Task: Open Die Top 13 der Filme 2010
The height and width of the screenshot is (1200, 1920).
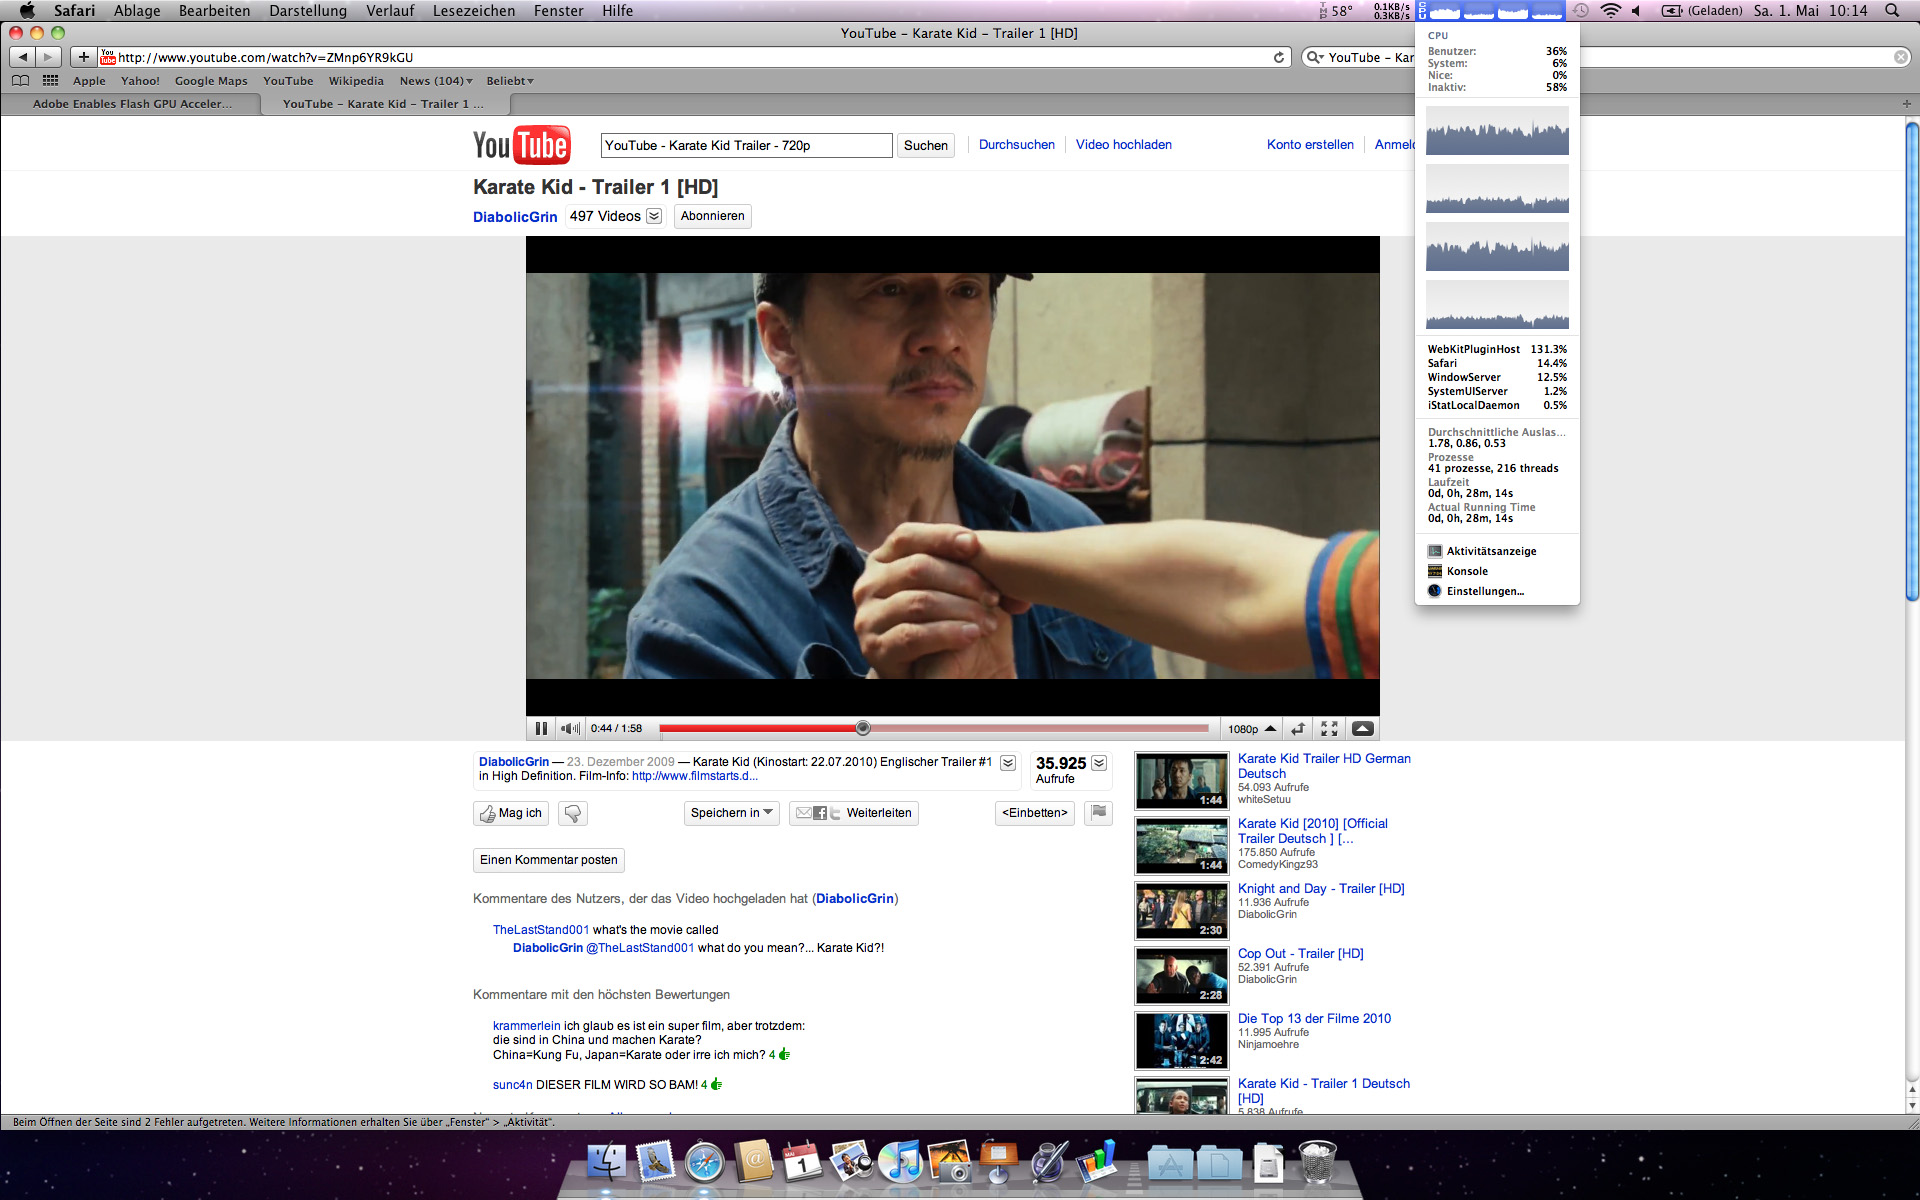Action: pos(1314,1018)
